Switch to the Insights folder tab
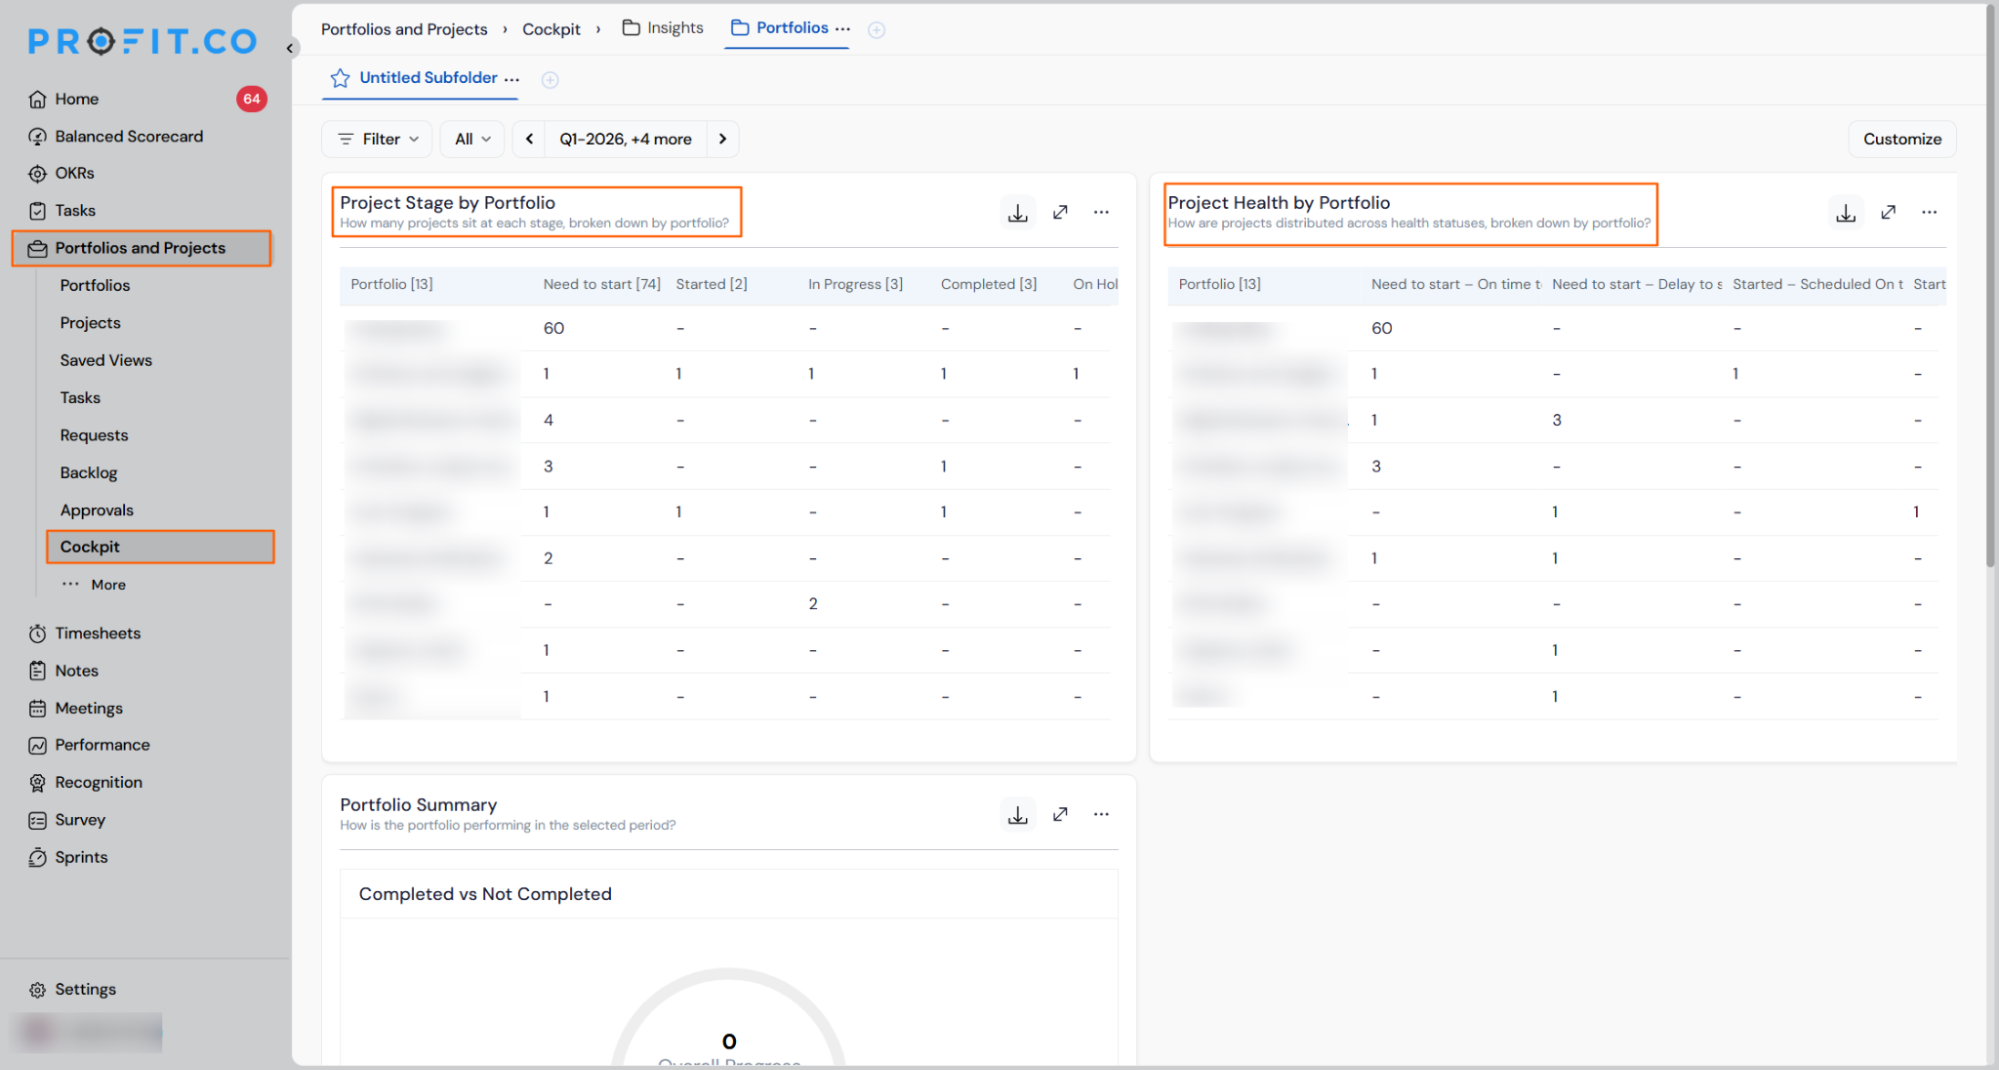The width and height of the screenshot is (1999, 1070). [x=663, y=28]
